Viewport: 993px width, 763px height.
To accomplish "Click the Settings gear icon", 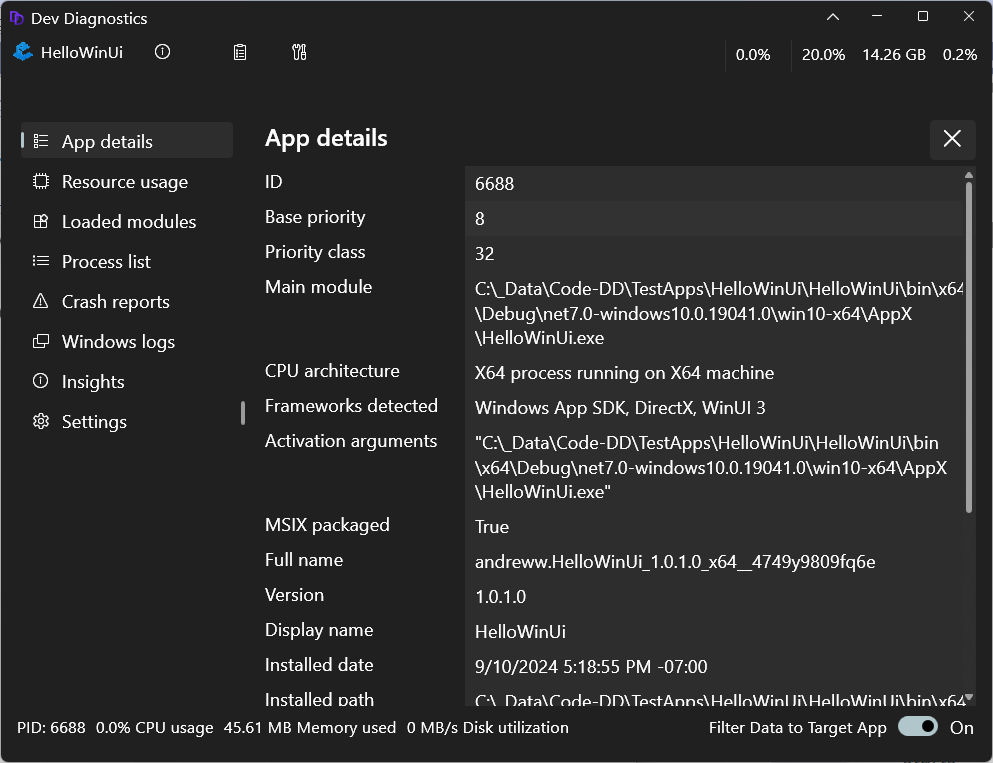I will (x=41, y=421).
